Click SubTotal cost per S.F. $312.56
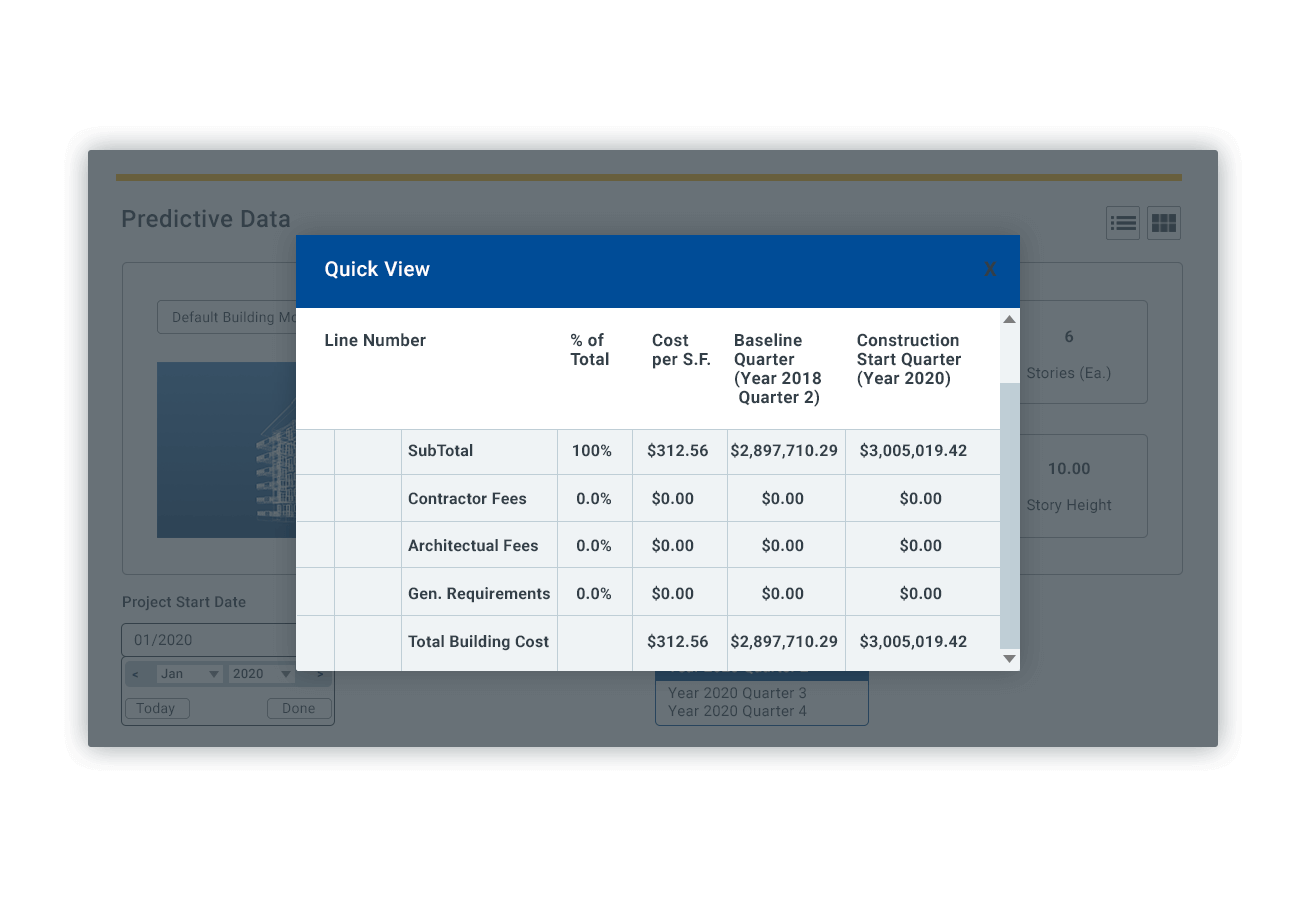Image resolution: width=1296 pixels, height=900 pixels. click(679, 451)
